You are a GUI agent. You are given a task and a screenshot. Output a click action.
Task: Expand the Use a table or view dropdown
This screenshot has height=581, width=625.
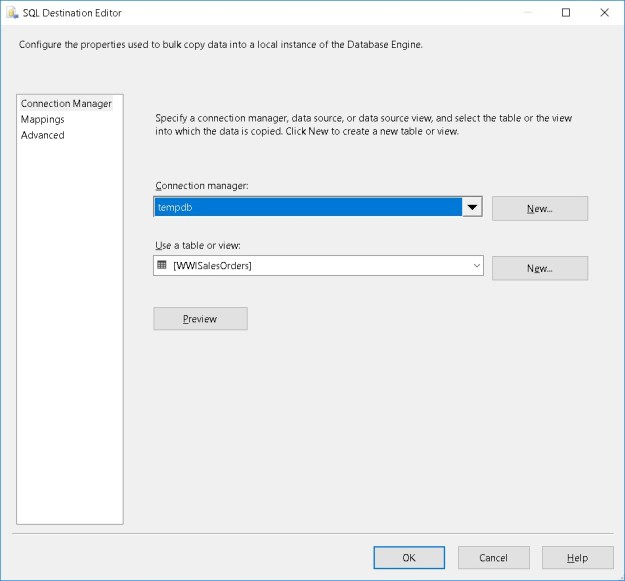(476, 265)
